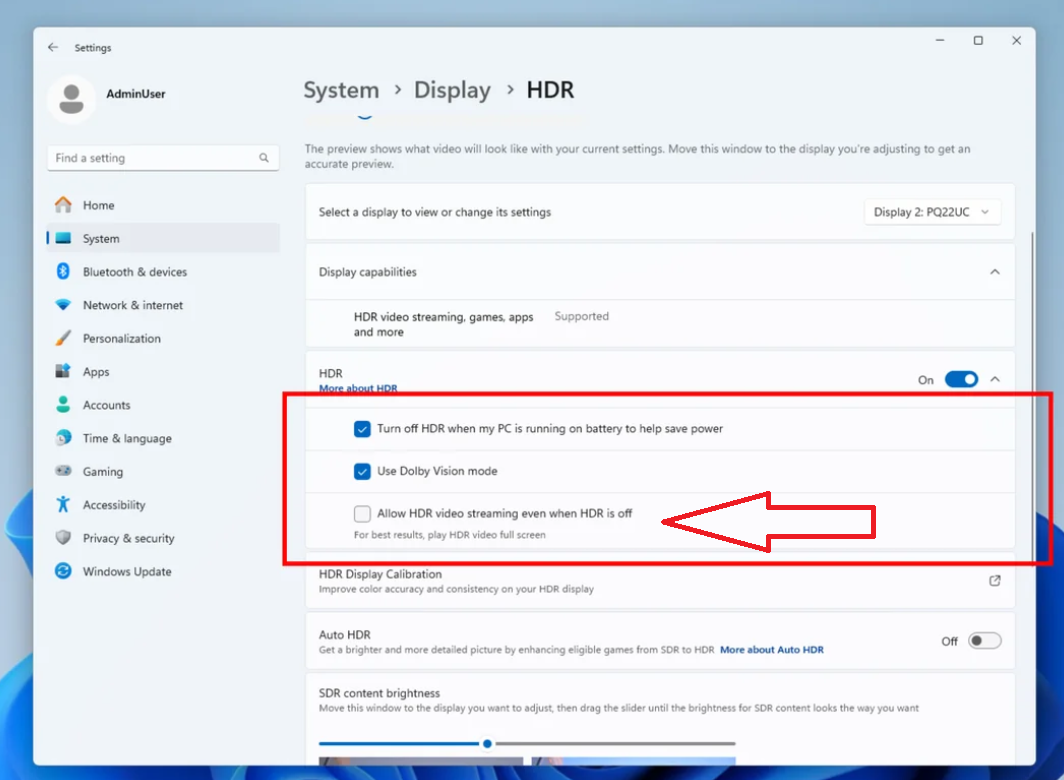The height and width of the screenshot is (780, 1064).
Task: Click Display in the breadcrumb
Action: pos(452,90)
